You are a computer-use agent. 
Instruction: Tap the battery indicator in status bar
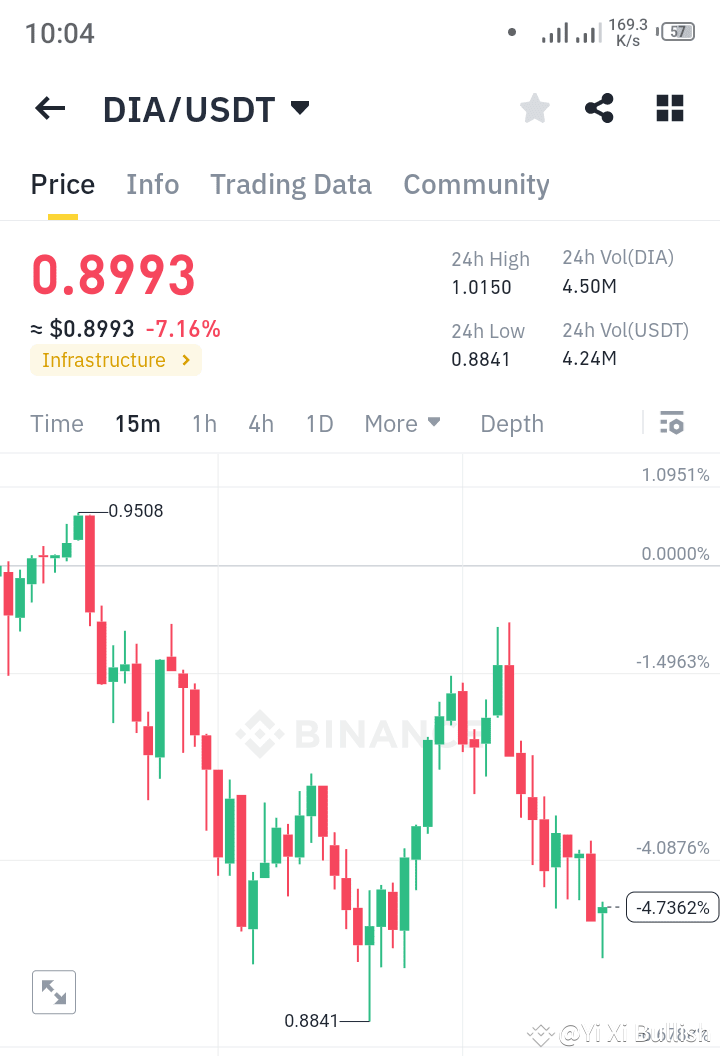click(676, 31)
